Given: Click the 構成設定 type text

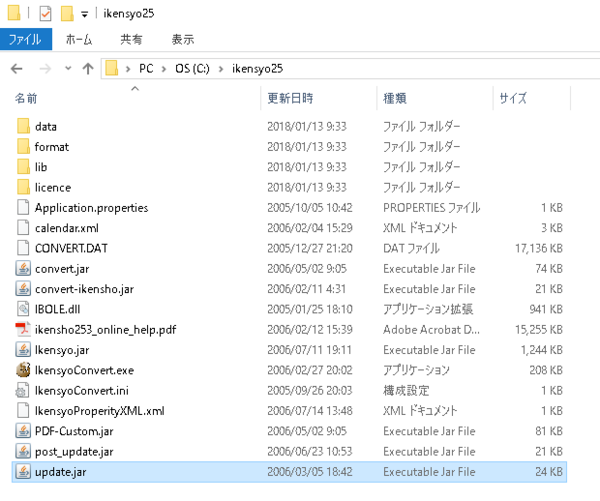Looking at the screenshot, I should click(x=406, y=390).
